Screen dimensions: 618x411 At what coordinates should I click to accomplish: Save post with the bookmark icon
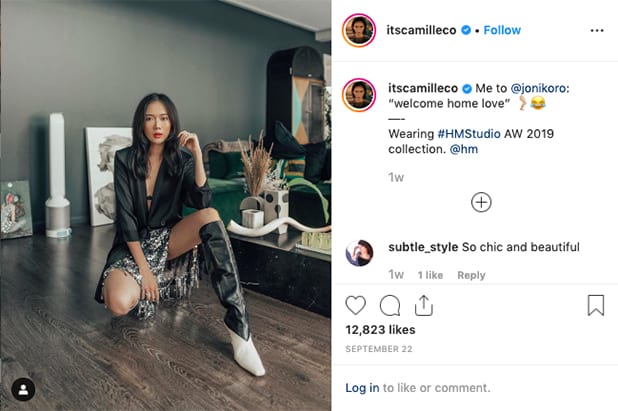point(596,305)
